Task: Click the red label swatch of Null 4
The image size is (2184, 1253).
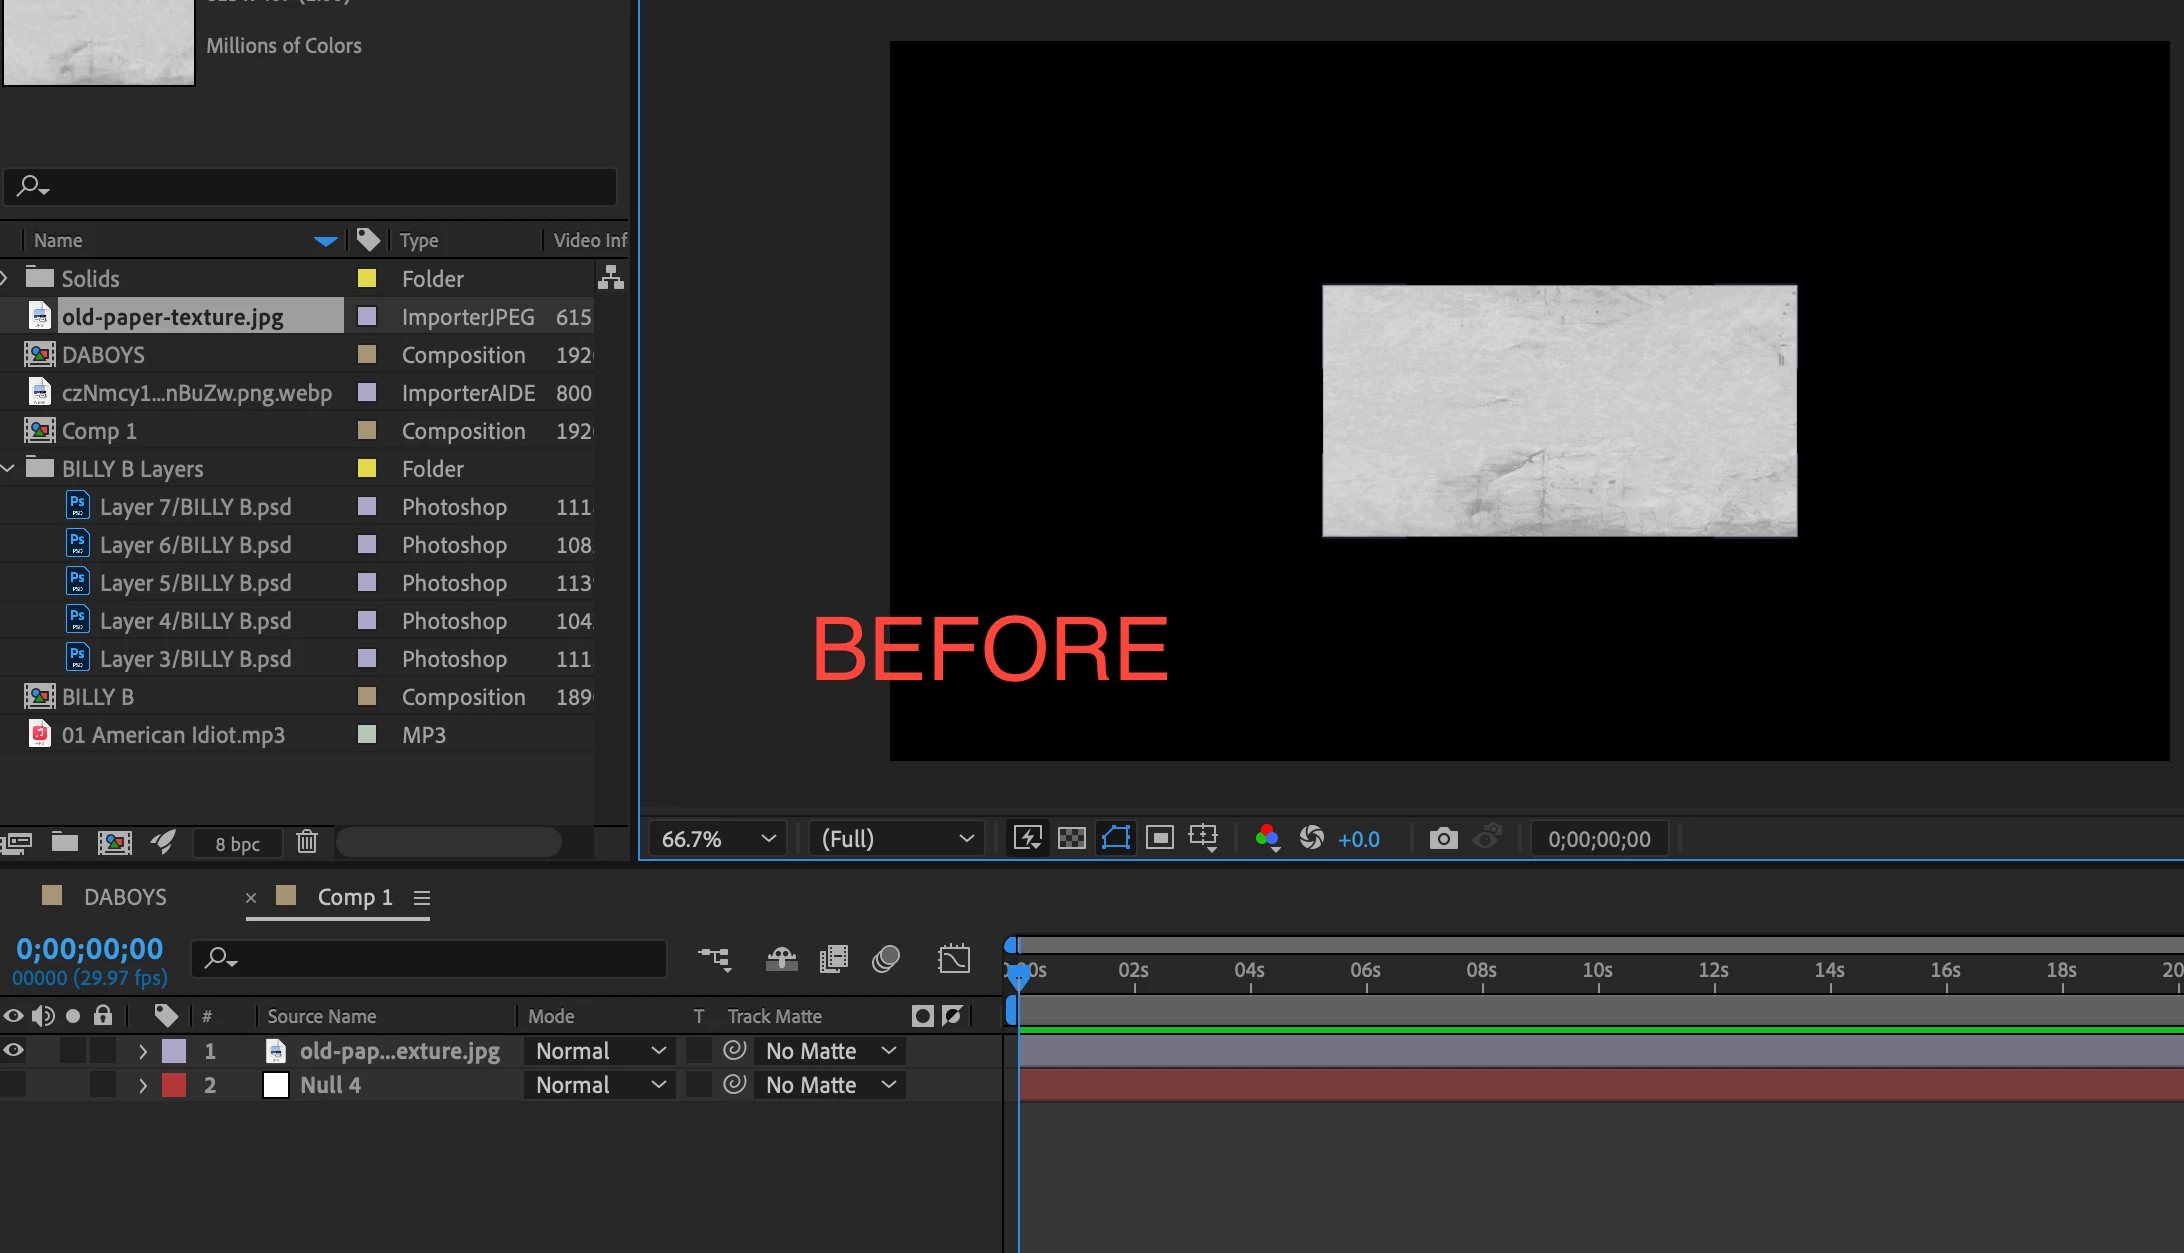Action: [x=174, y=1085]
